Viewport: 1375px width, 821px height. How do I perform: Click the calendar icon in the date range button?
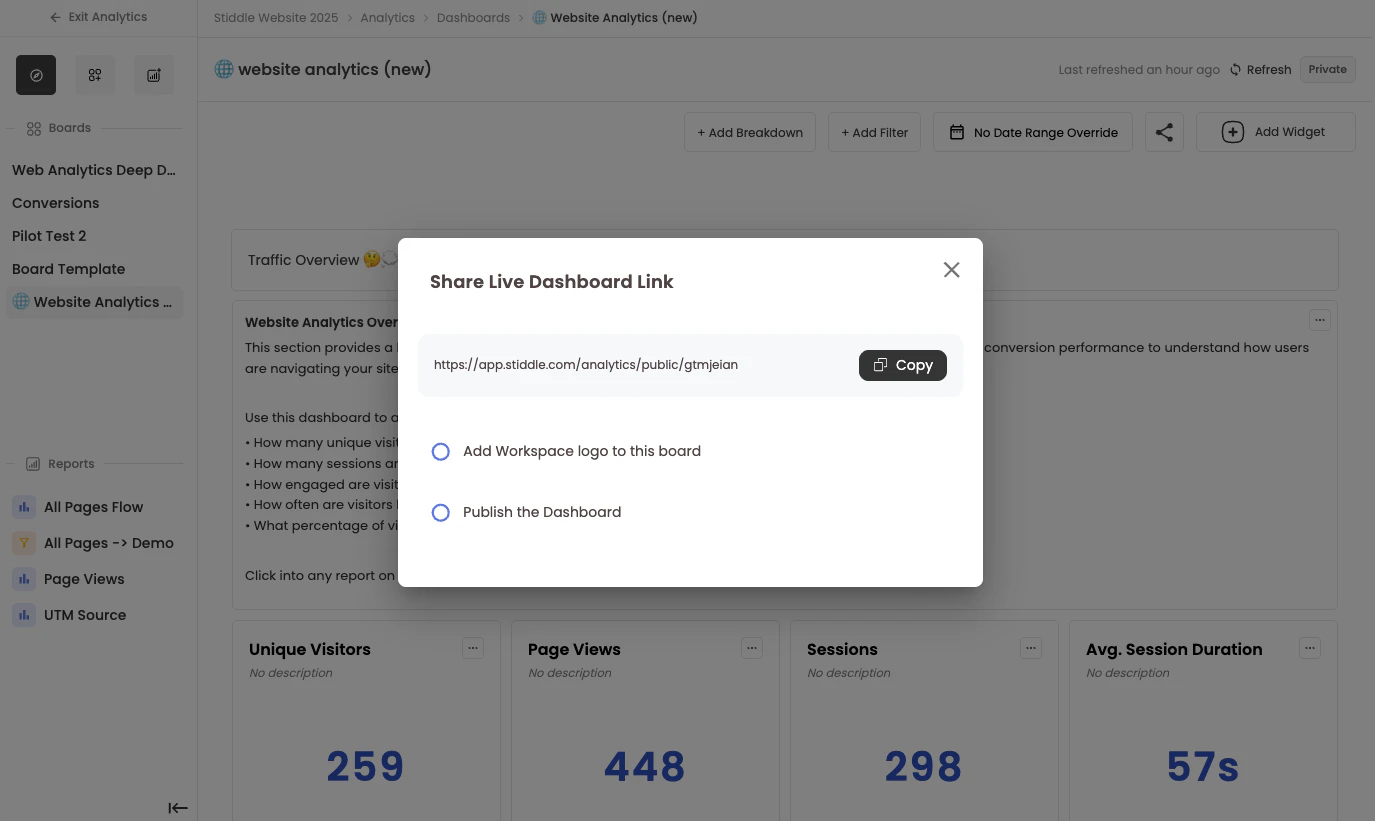tap(957, 132)
